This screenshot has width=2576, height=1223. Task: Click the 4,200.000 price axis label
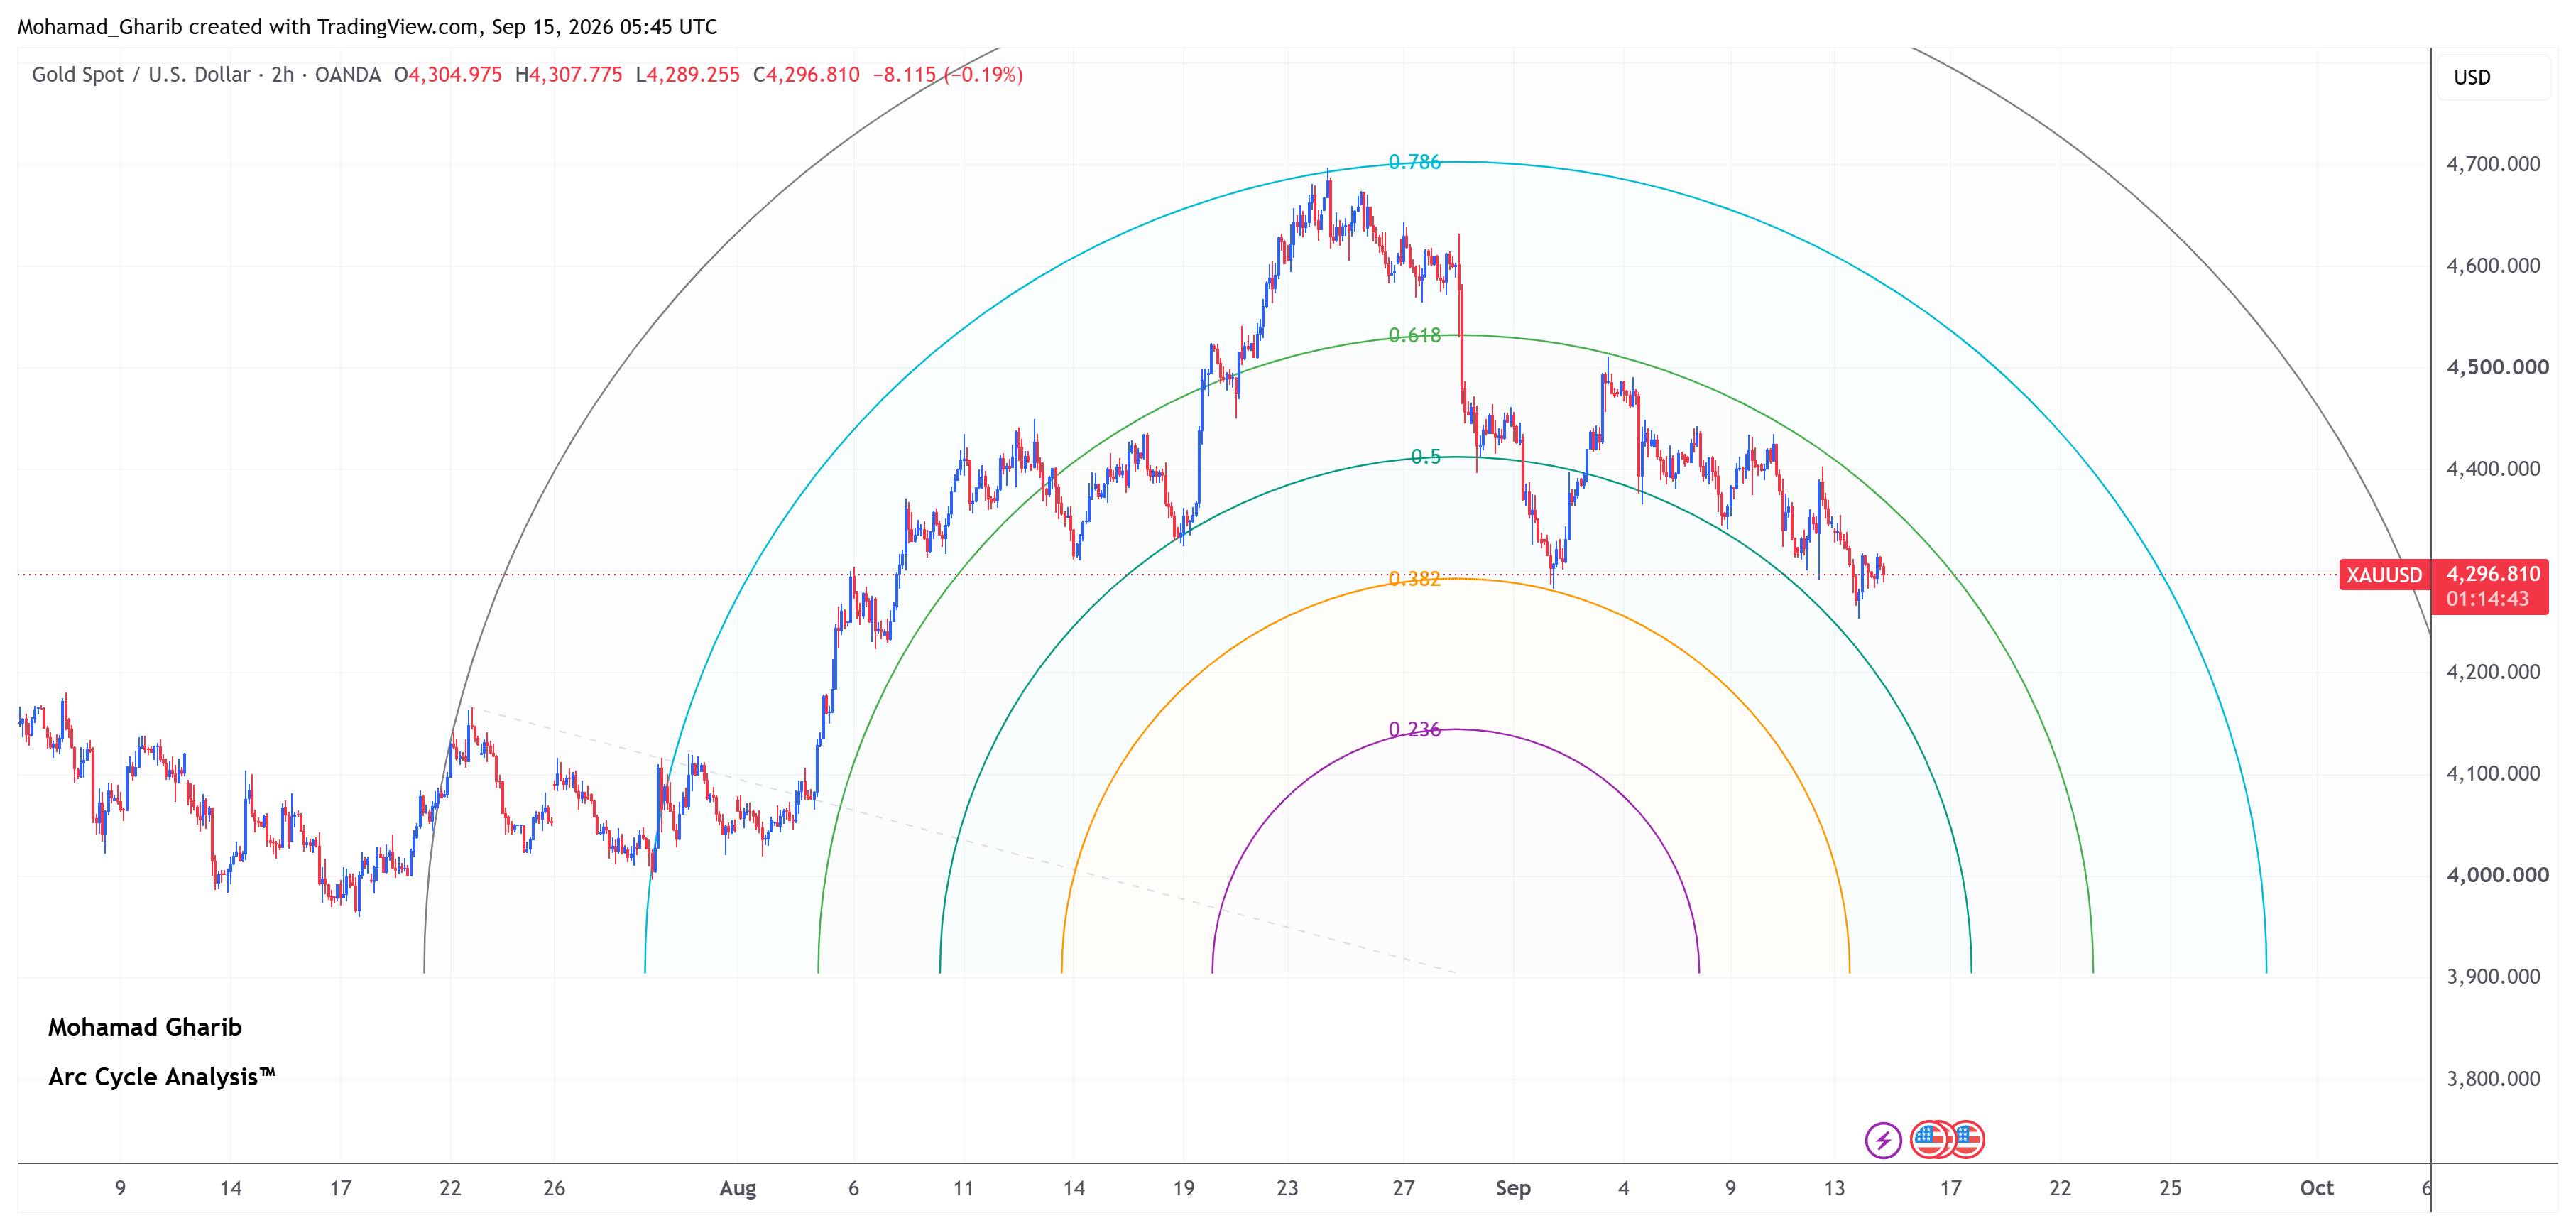pyautogui.click(x=2493, y=672)
